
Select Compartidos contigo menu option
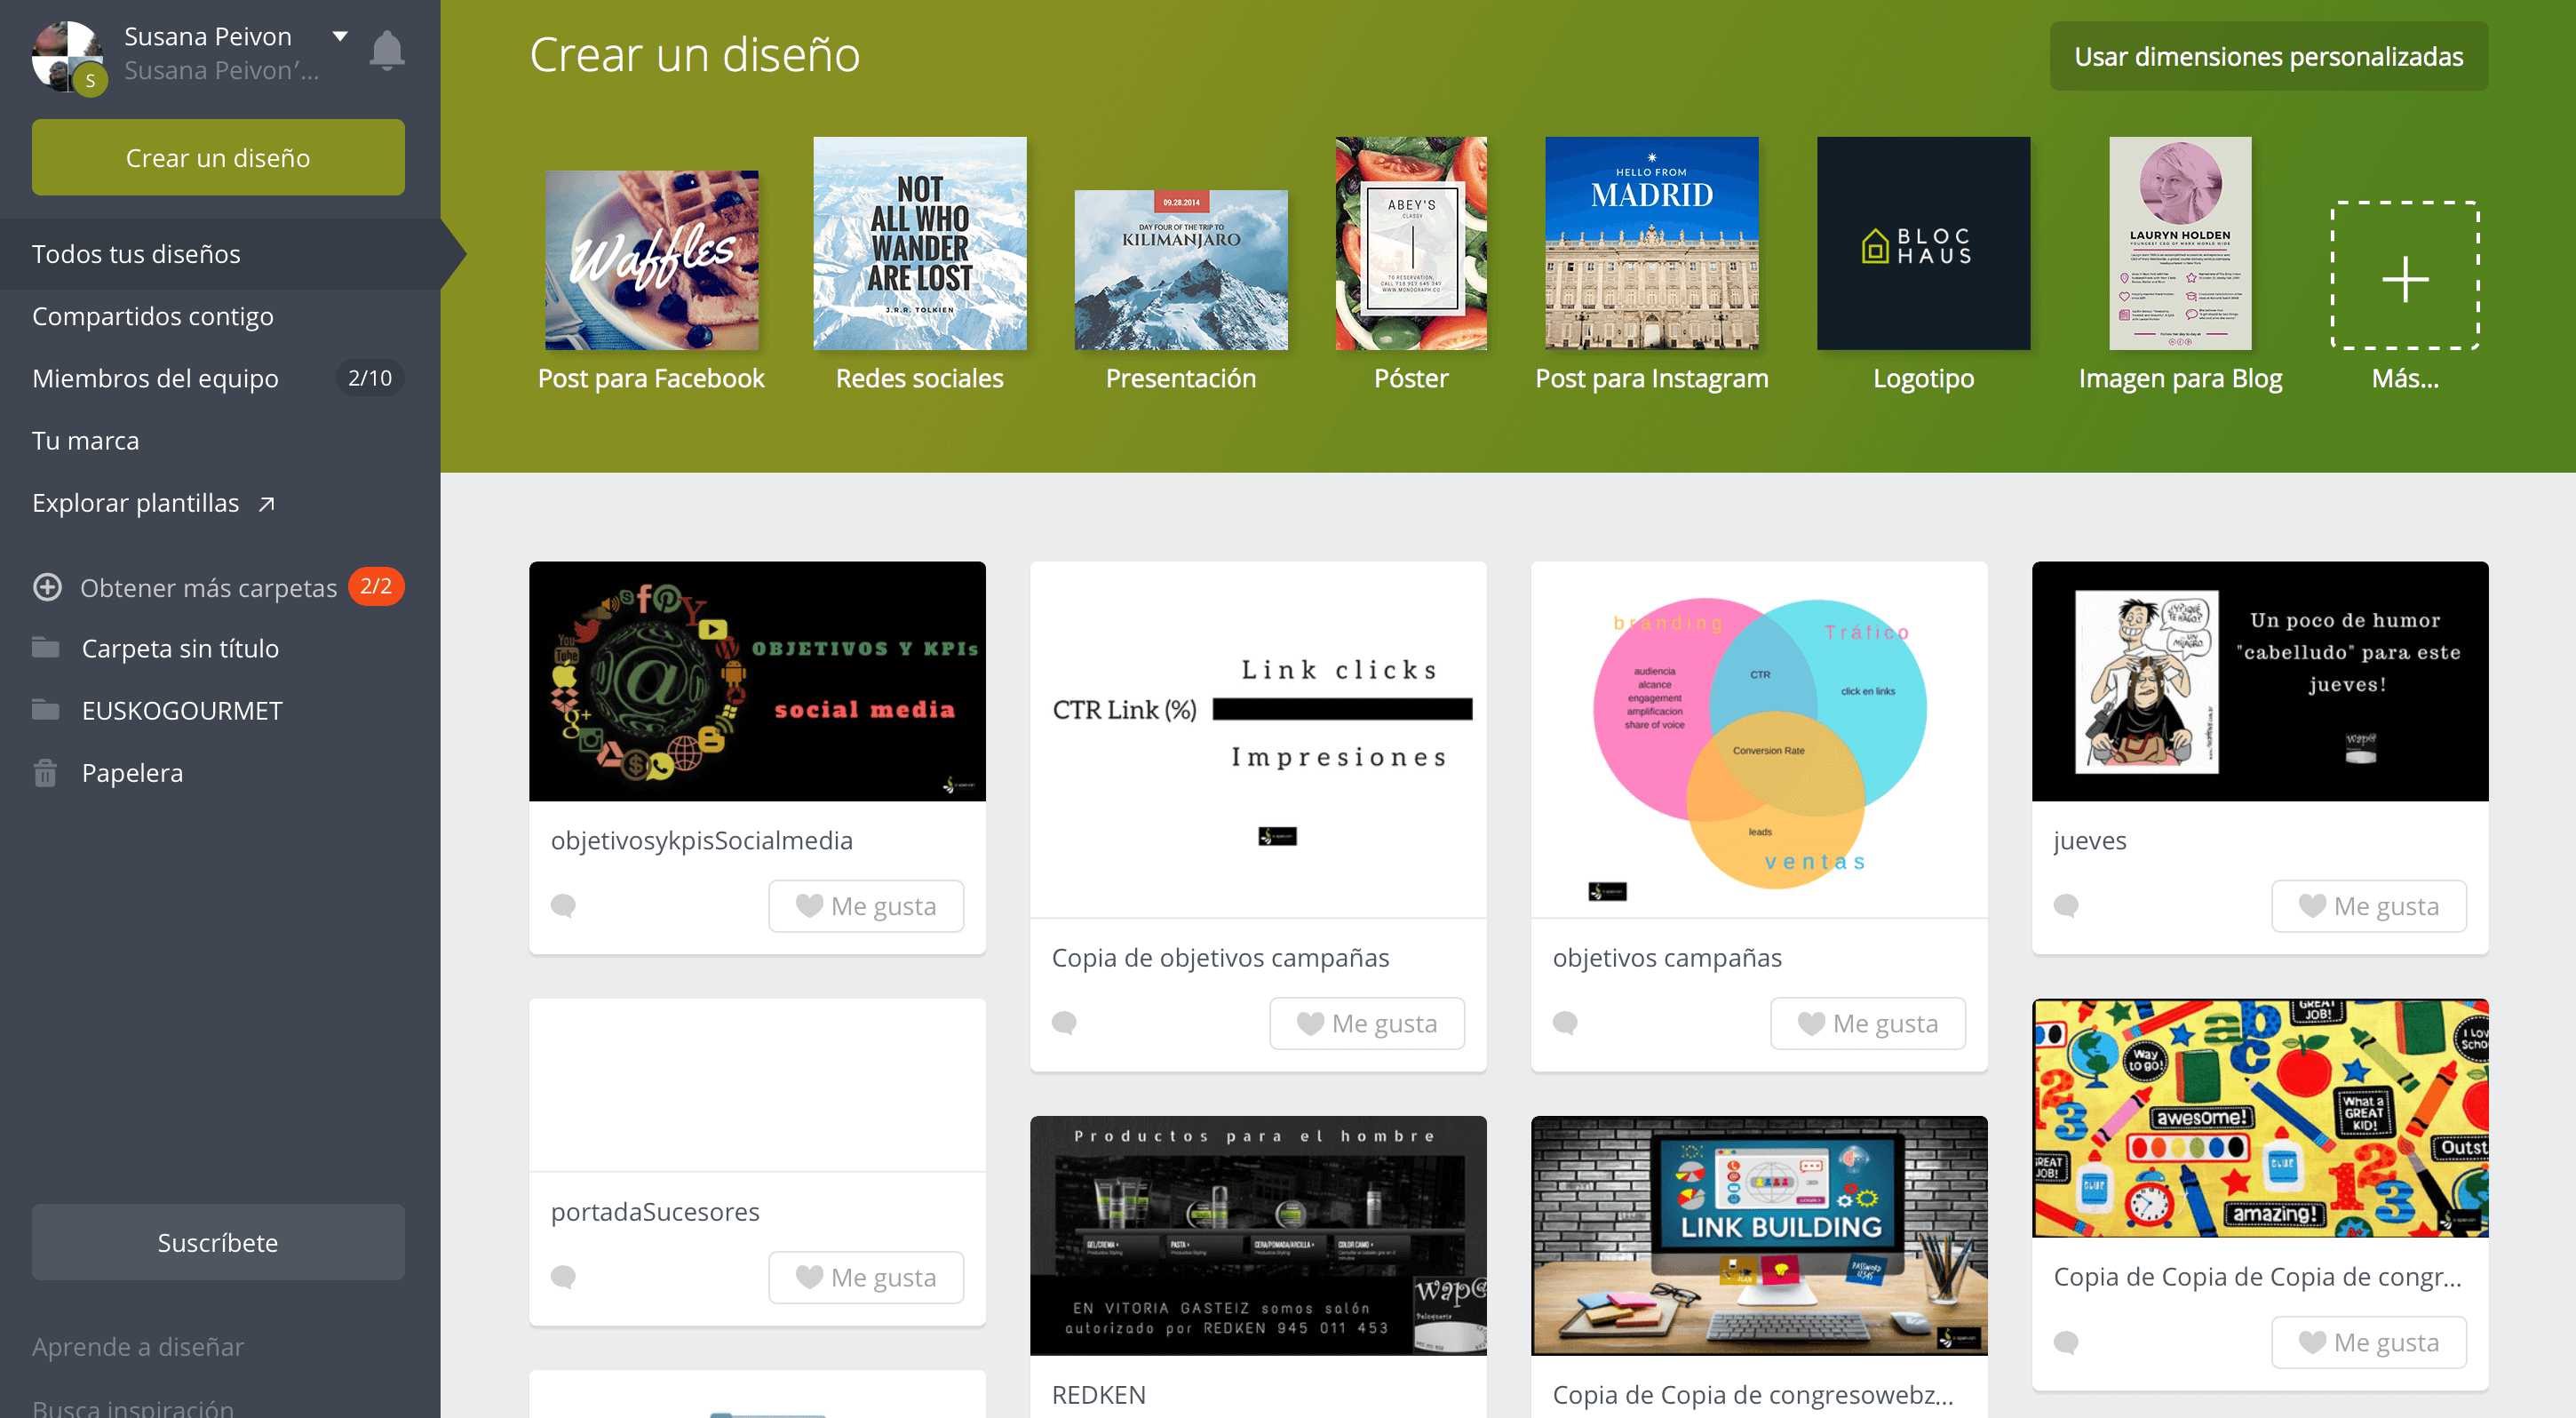point(154,316)
